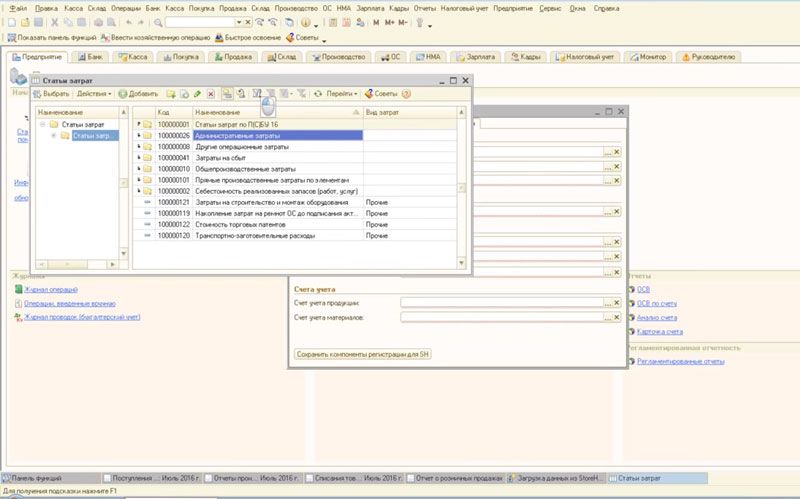800x499 pixels.
Task: Click the Счет учета продукции input field
Action: pos(500,301)
